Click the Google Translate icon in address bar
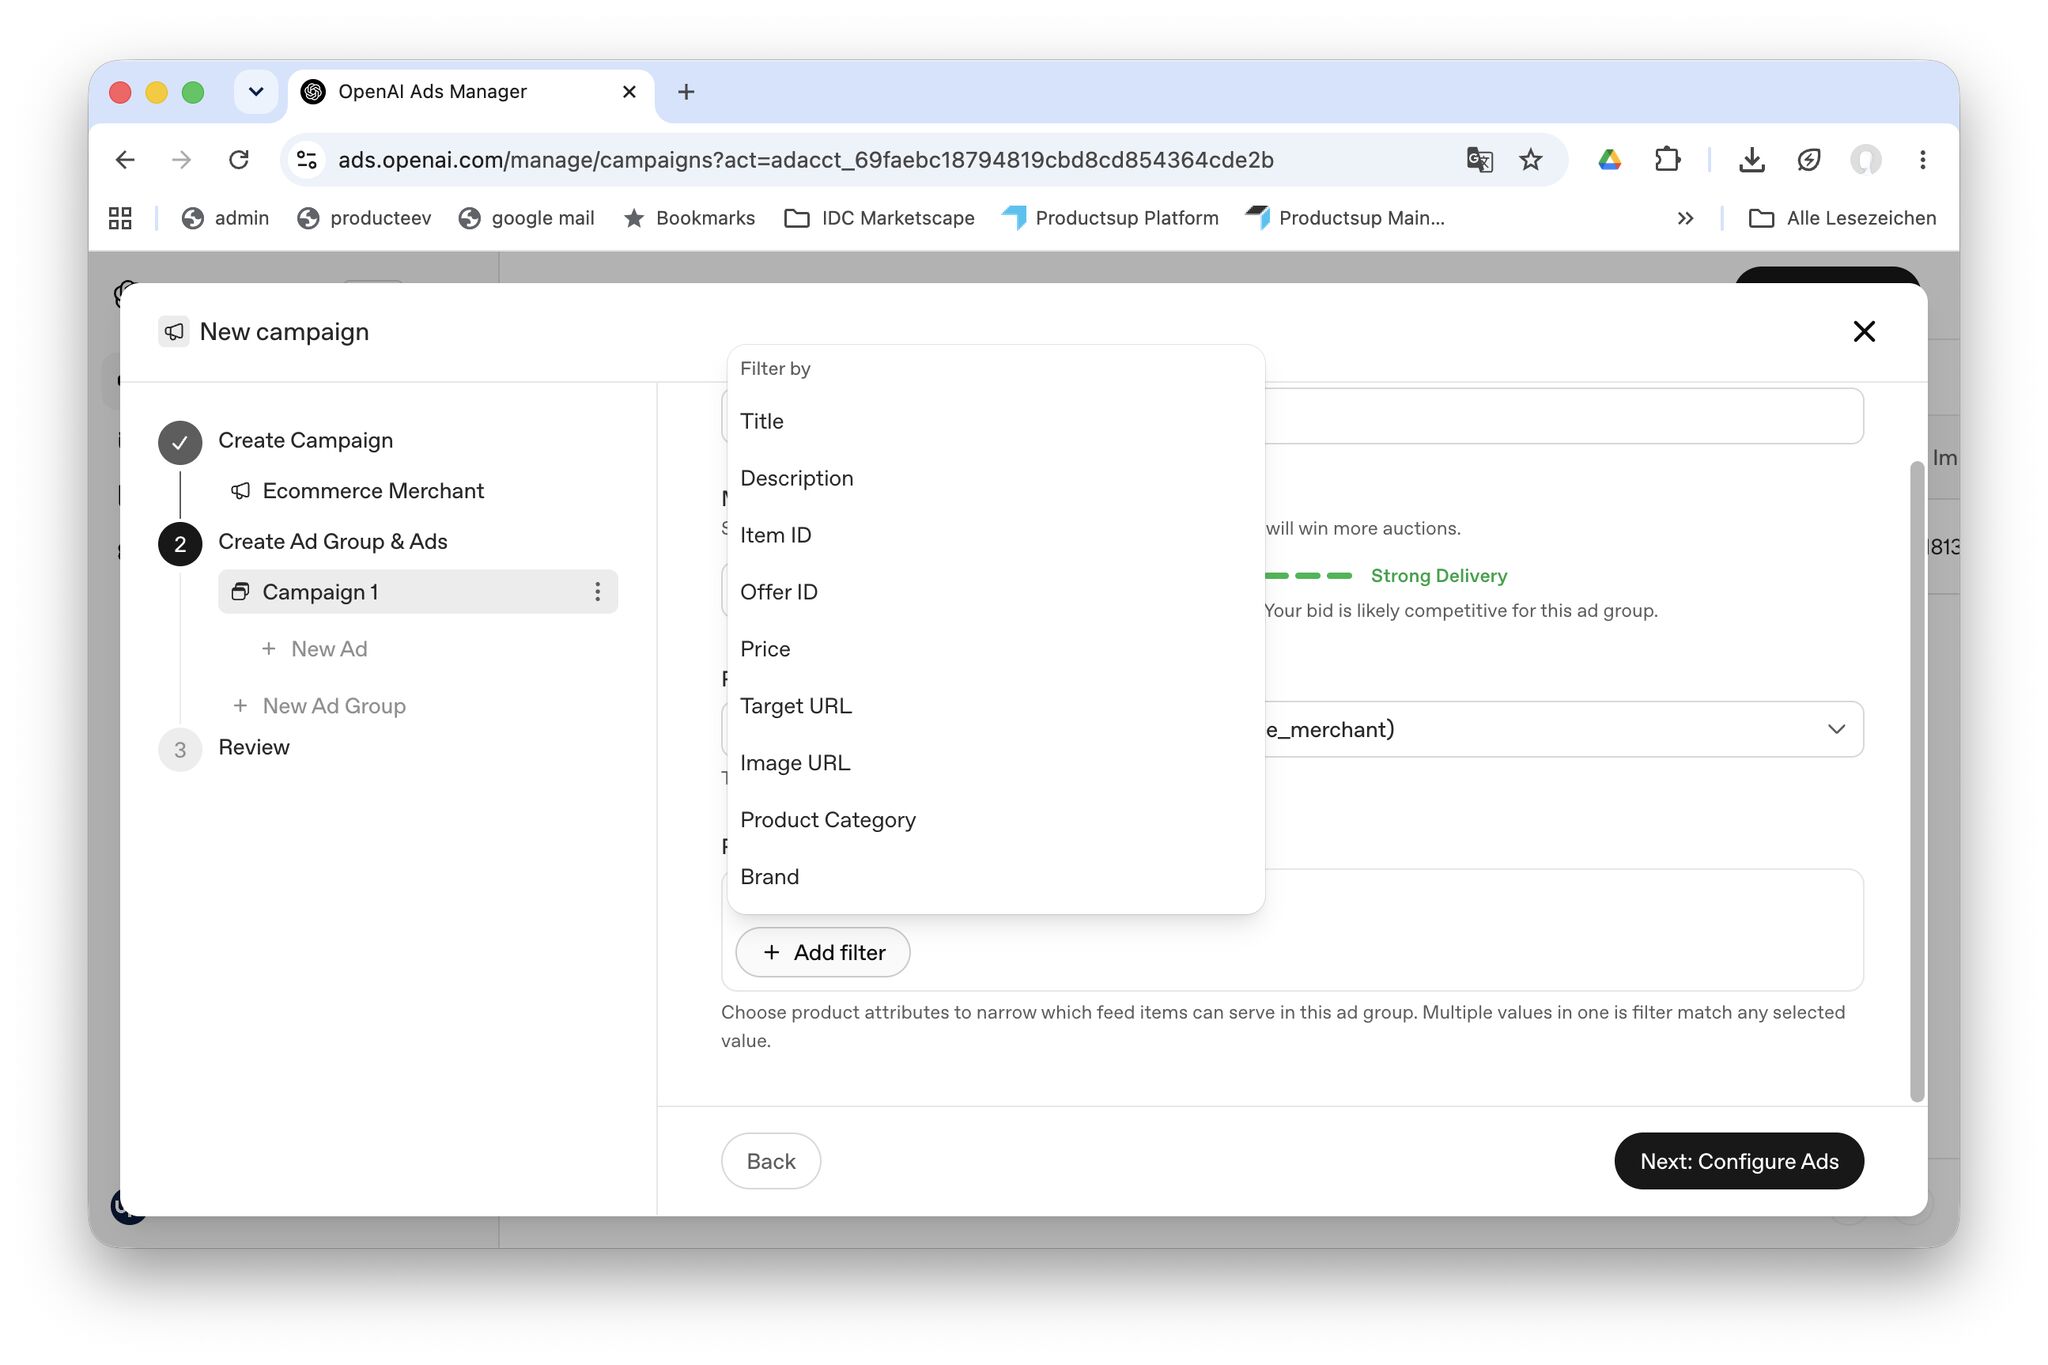 point(1479,160)
